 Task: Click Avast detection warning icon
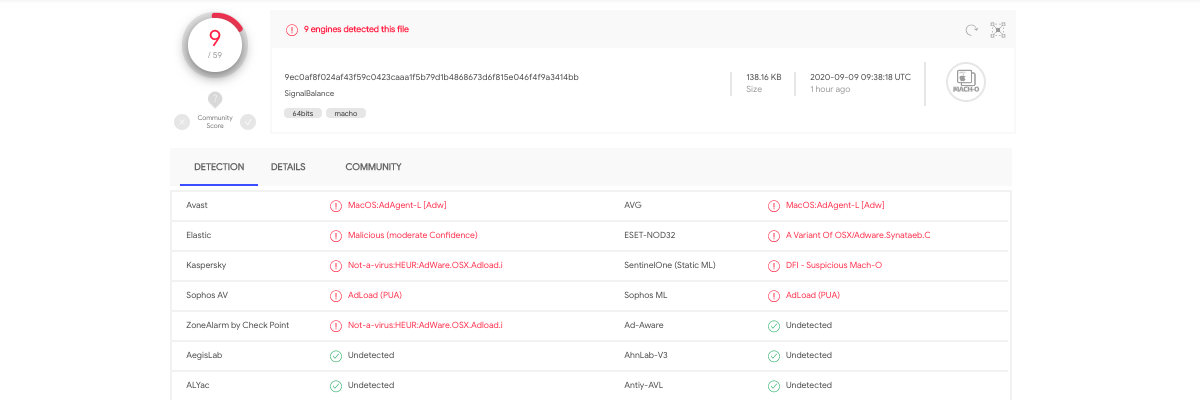pyautogui.click(x=336, y=205)
